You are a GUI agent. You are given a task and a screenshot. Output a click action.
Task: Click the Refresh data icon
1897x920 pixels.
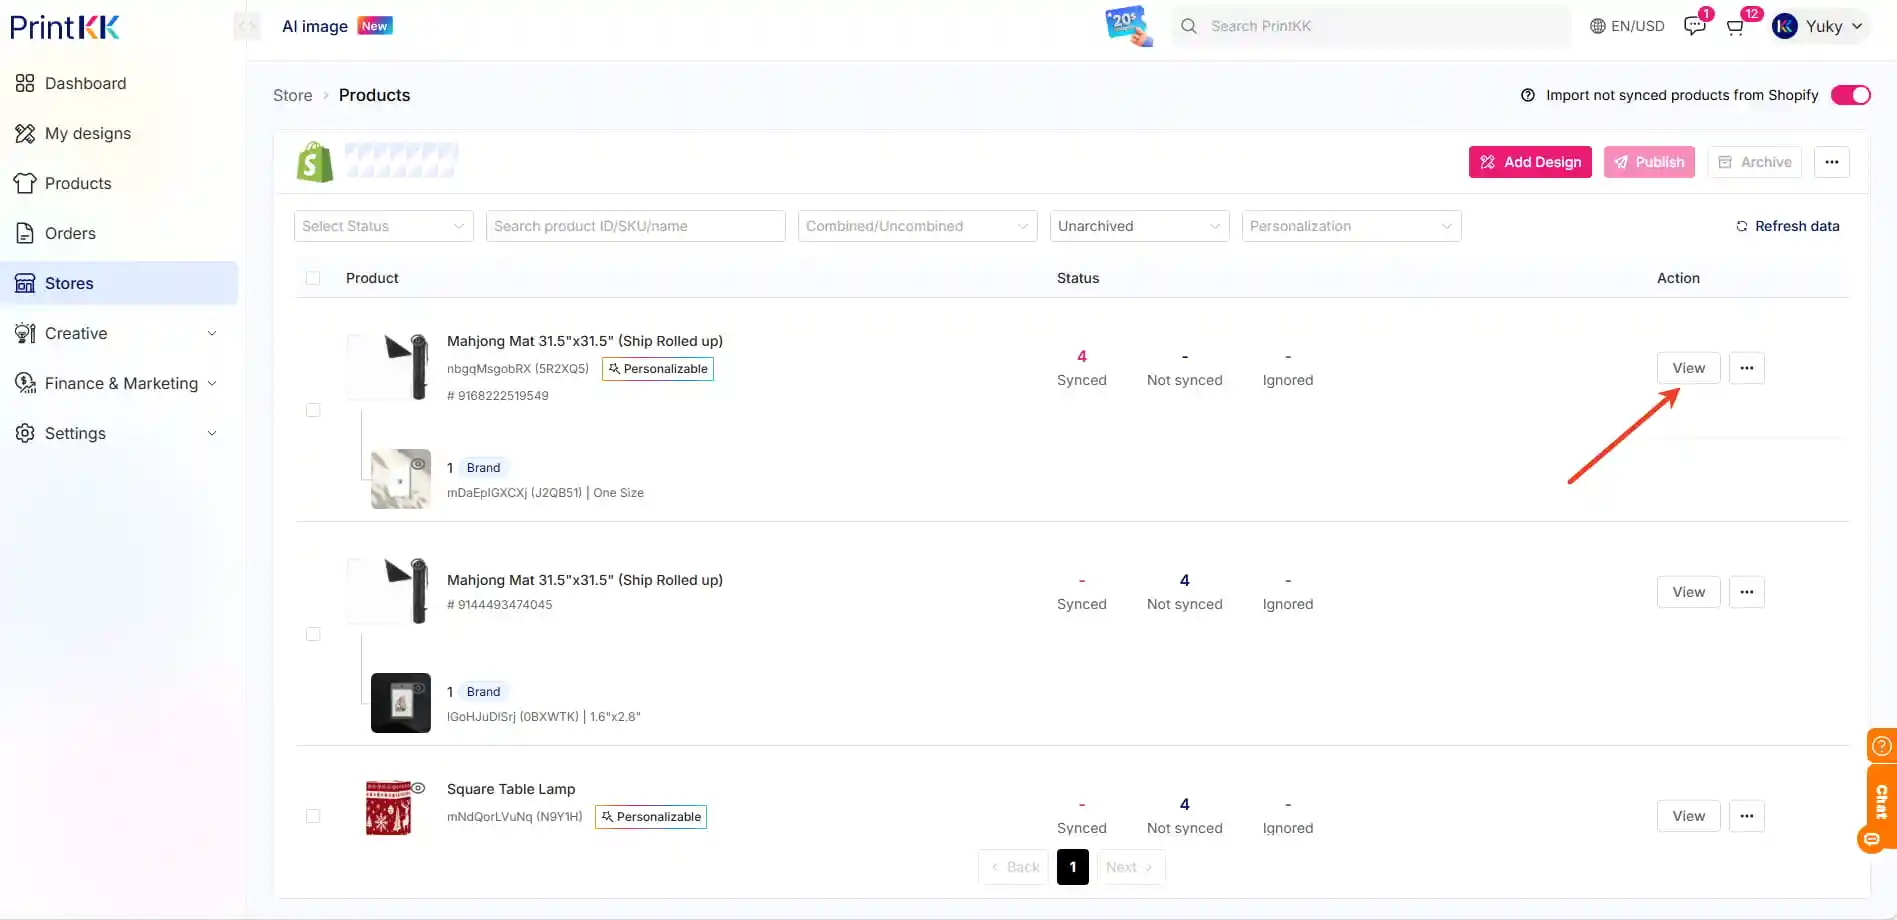coord(1741,226)
